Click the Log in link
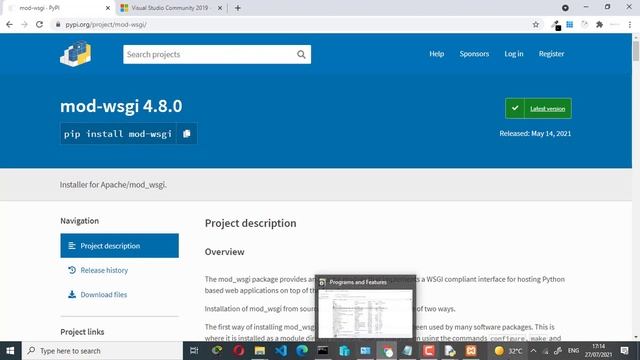 pos(513,53)
